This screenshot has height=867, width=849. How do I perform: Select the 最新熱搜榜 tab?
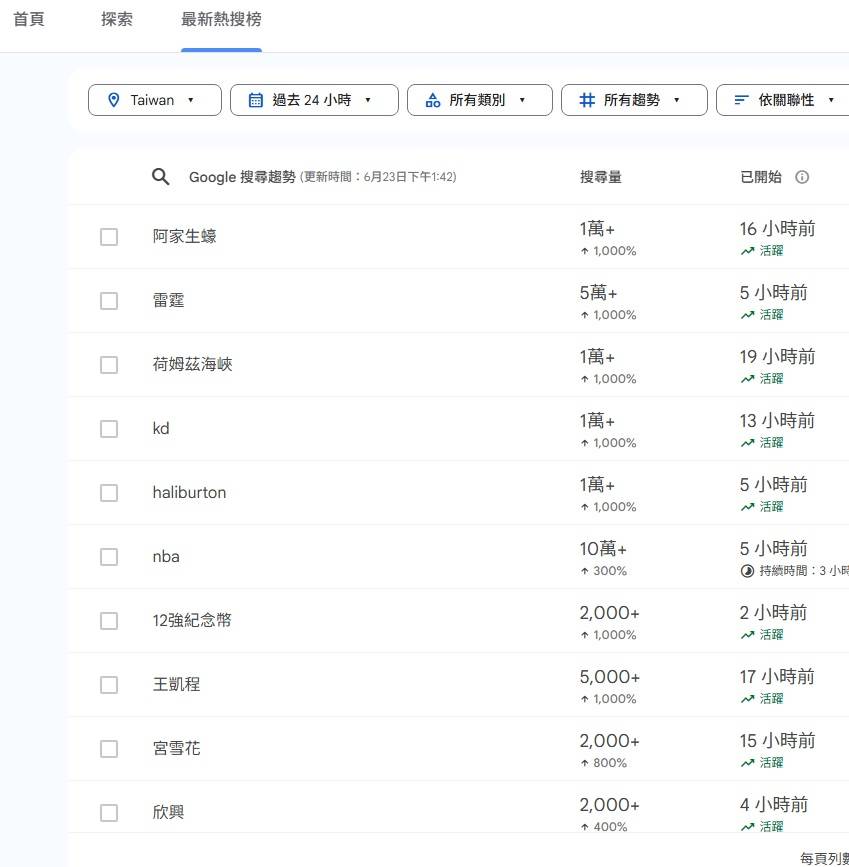[221, 19]
